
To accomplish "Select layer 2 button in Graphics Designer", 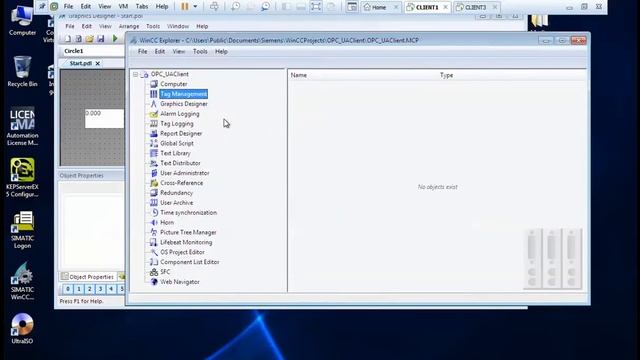I will (x=89, y=289).
